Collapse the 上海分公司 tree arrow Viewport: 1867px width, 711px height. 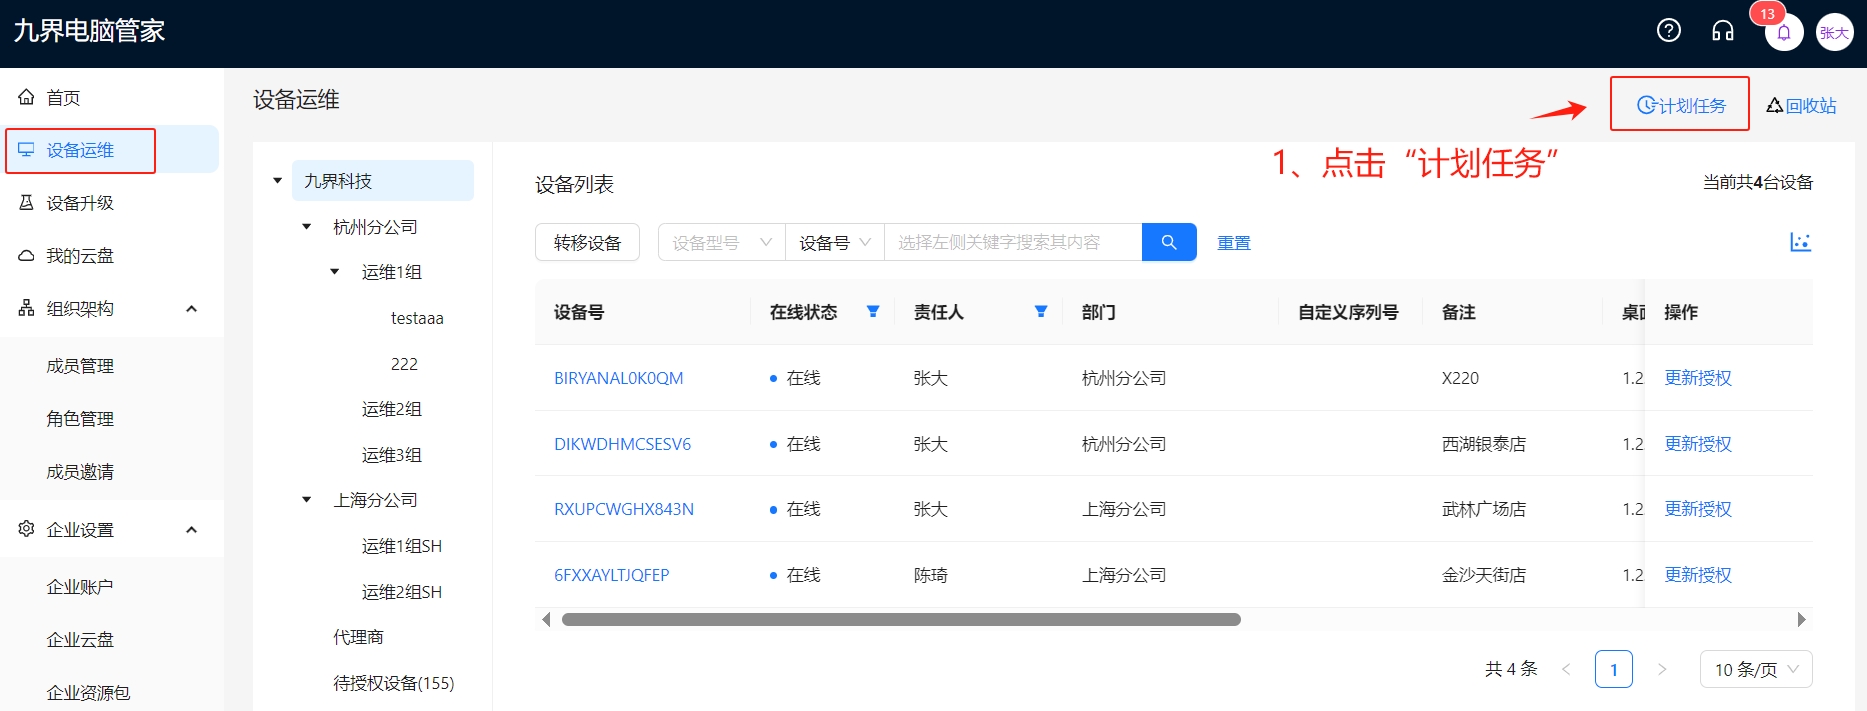307,500
